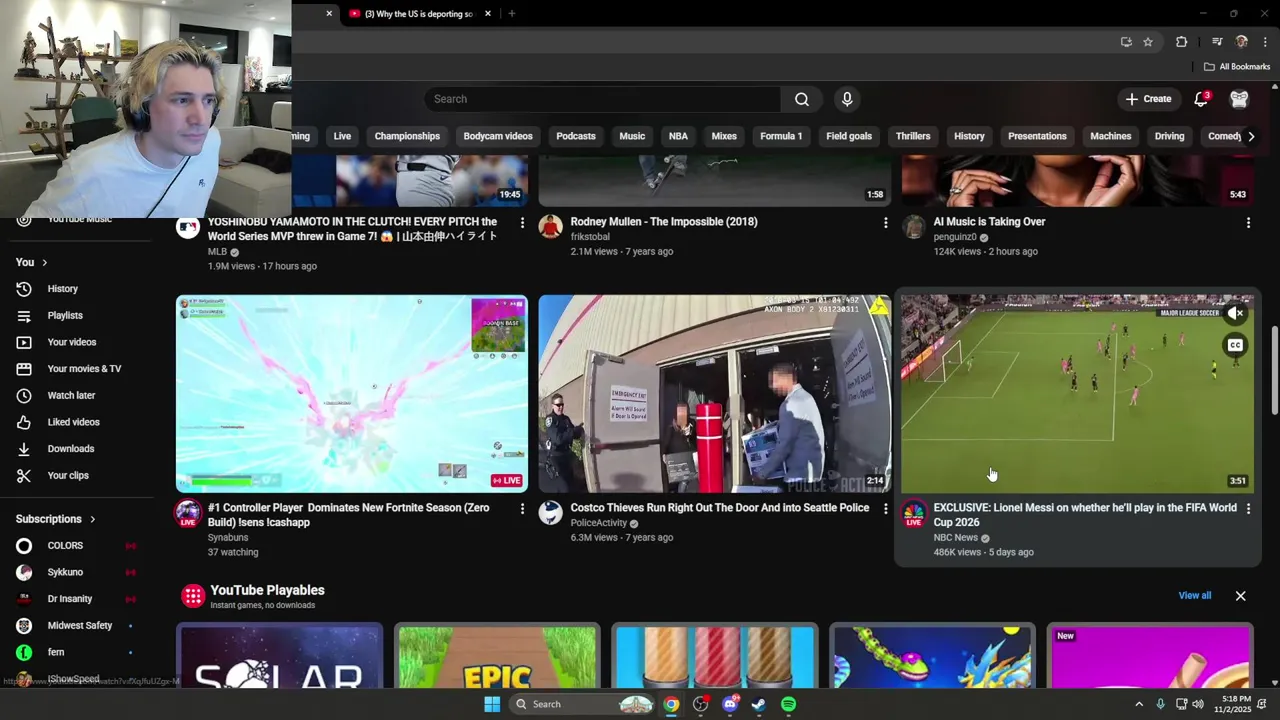
Task: Open options for Yamamoto World Series video
Action: coord(521,223)
